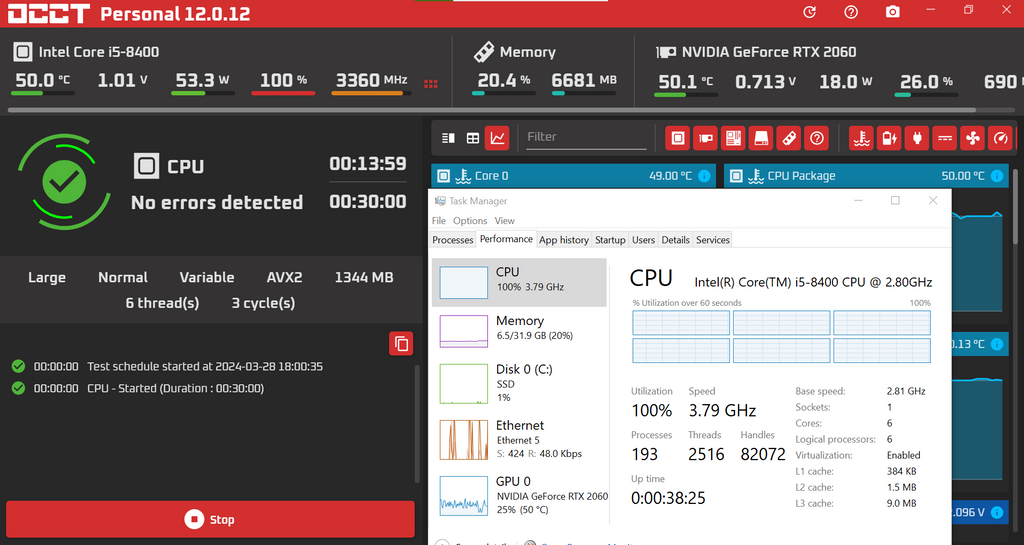This screenshot has height=545, width=1024.
Task: Select Memory 6.5/31.9 GB in the performance list
Action: [519, 330]
